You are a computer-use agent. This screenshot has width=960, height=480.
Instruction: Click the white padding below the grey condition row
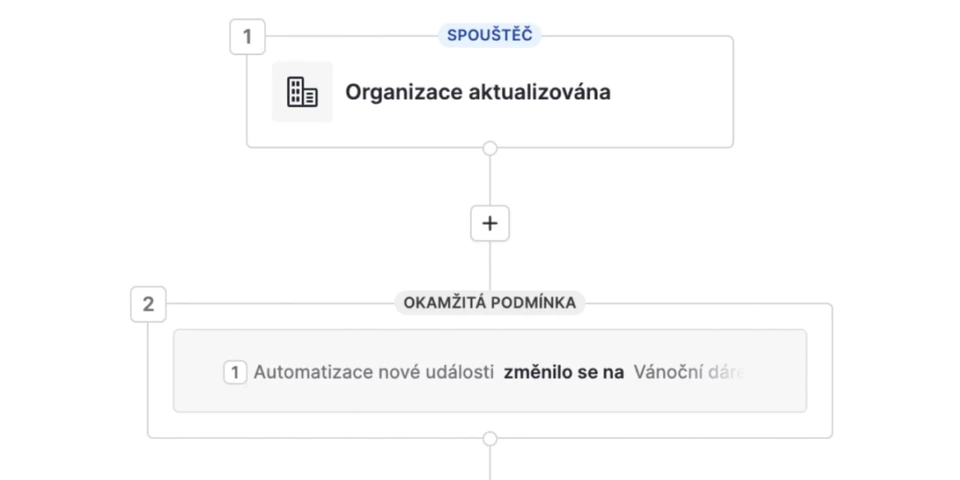pos(490,424)
